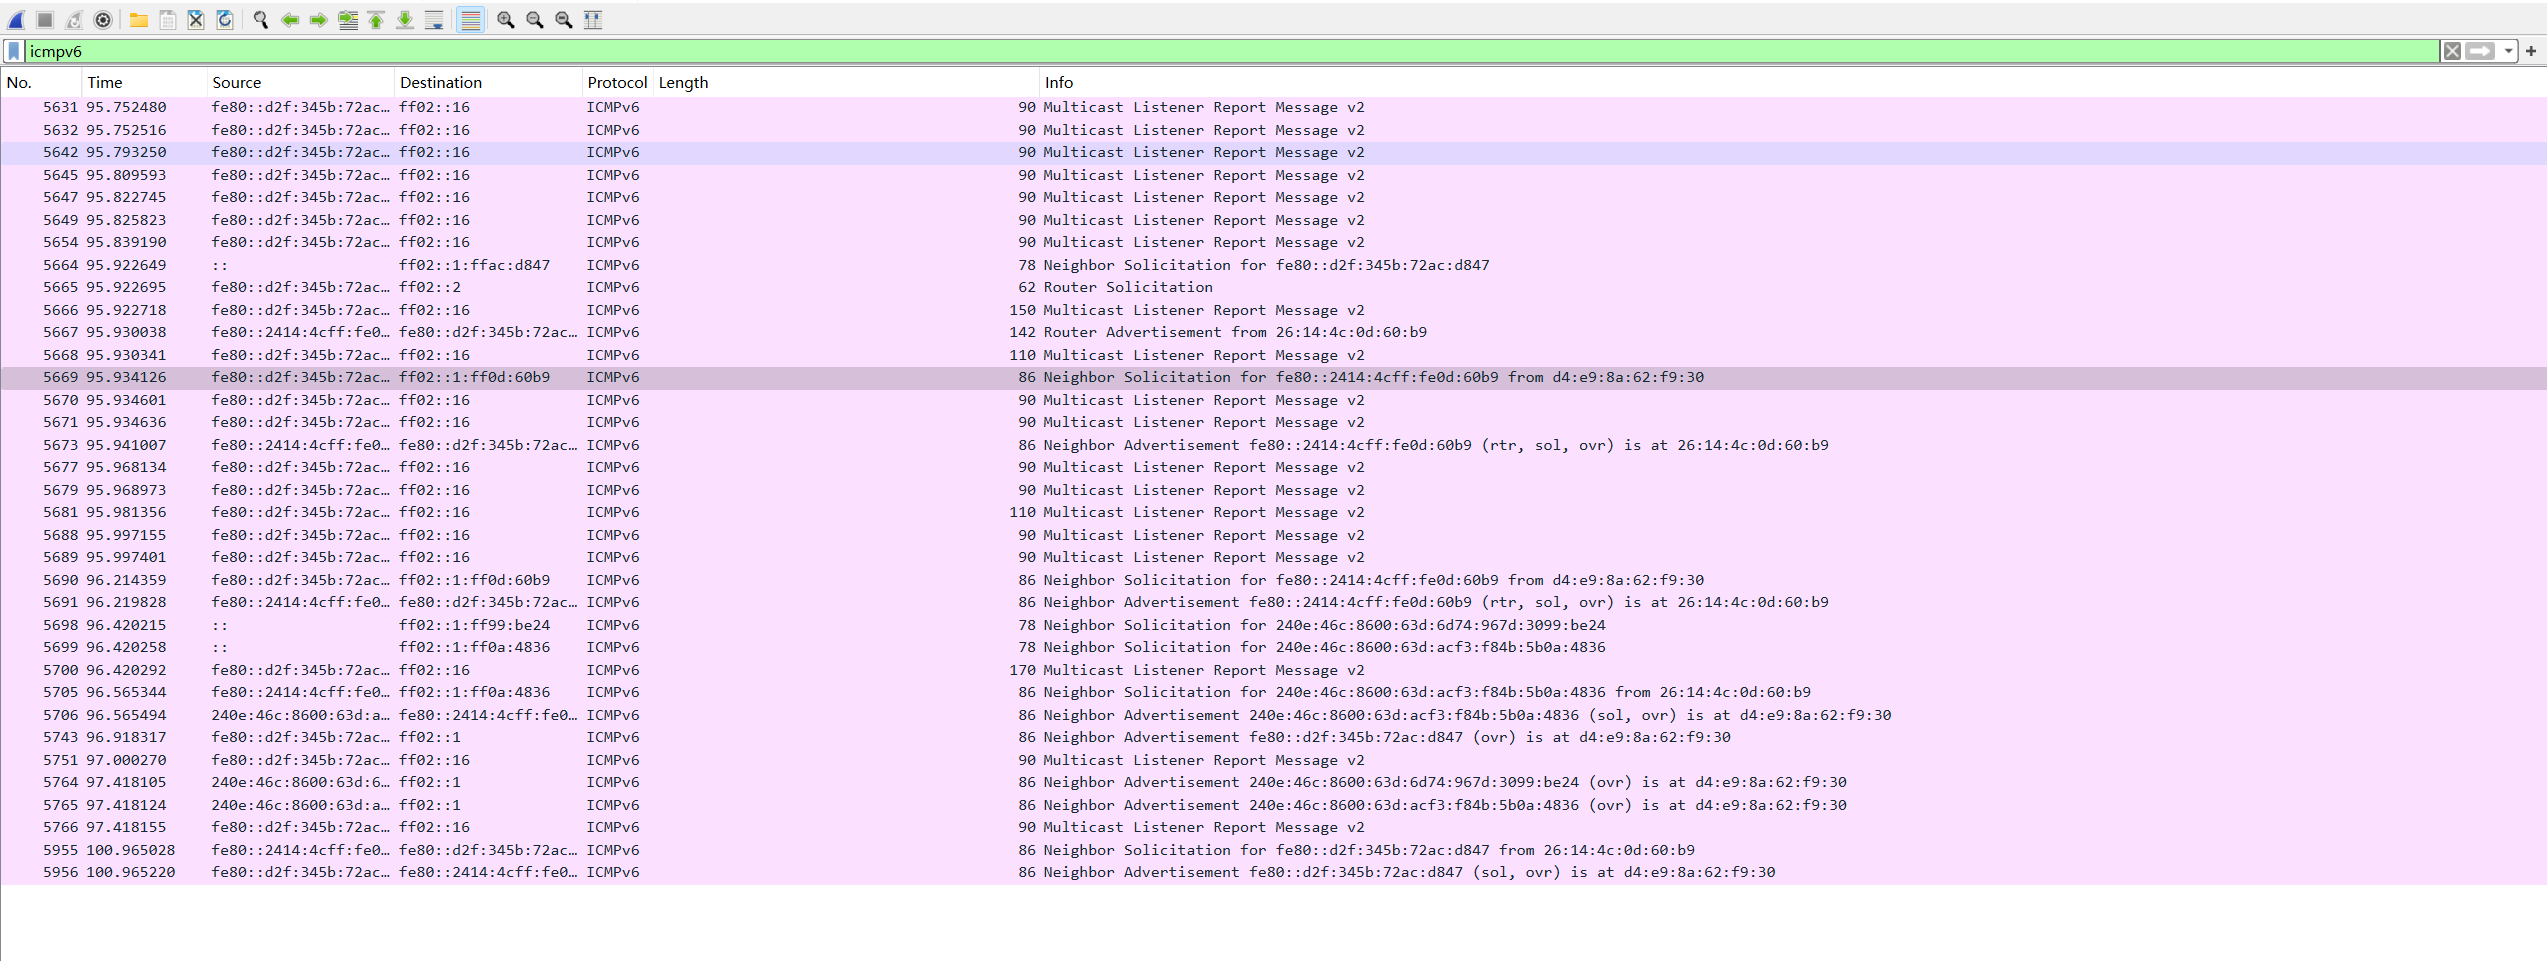The image size is (2547, 961).
Task: Apply the display filter with the arrow button
Action: (2480, 51)
